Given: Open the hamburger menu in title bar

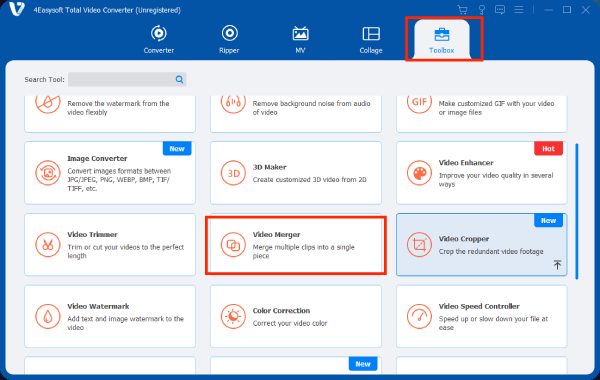Looking at the screenshot, I should click(x=518, y=10).
